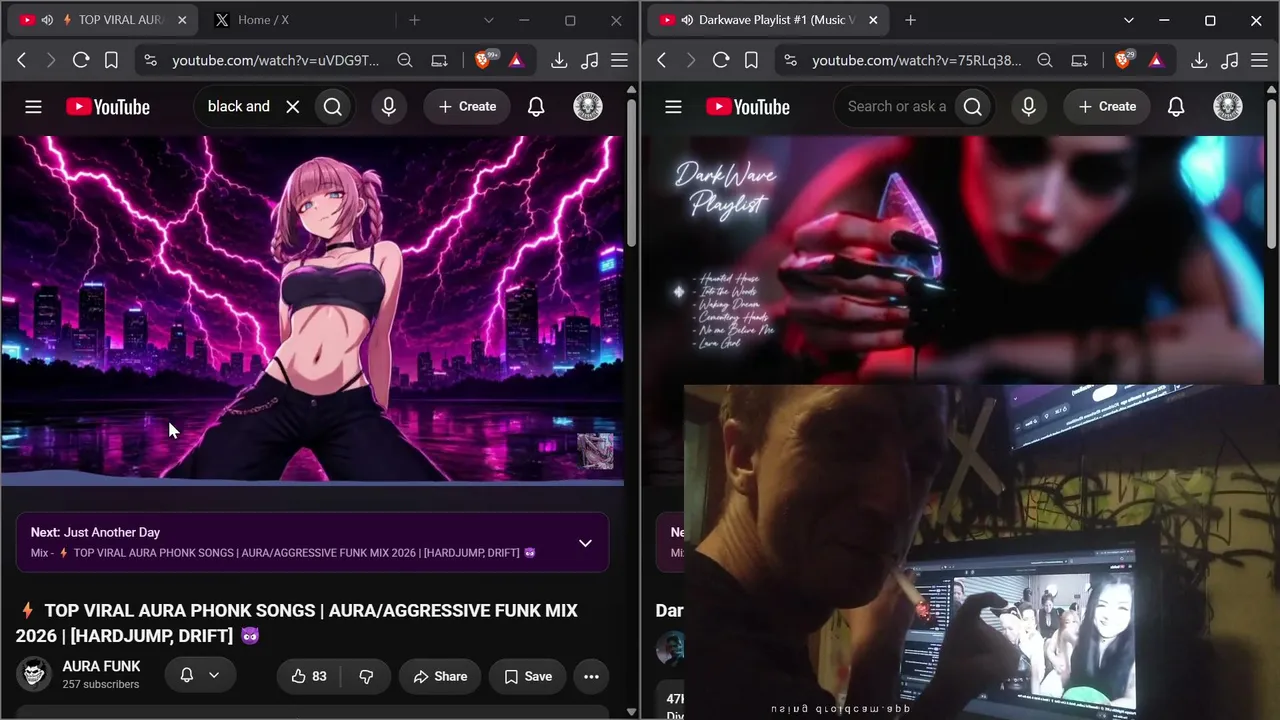Start voice search in left window

click(389, 107)
